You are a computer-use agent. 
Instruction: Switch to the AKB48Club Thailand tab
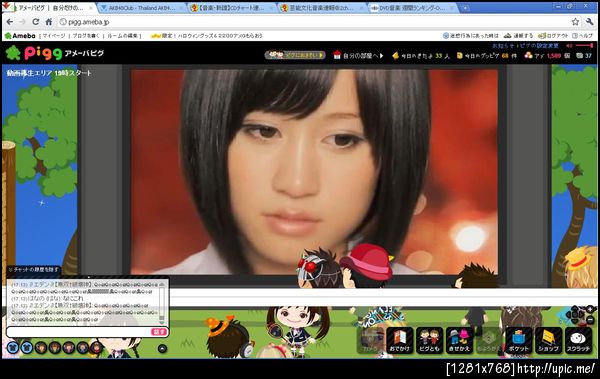pyautogui.click(x=142, y=8)
